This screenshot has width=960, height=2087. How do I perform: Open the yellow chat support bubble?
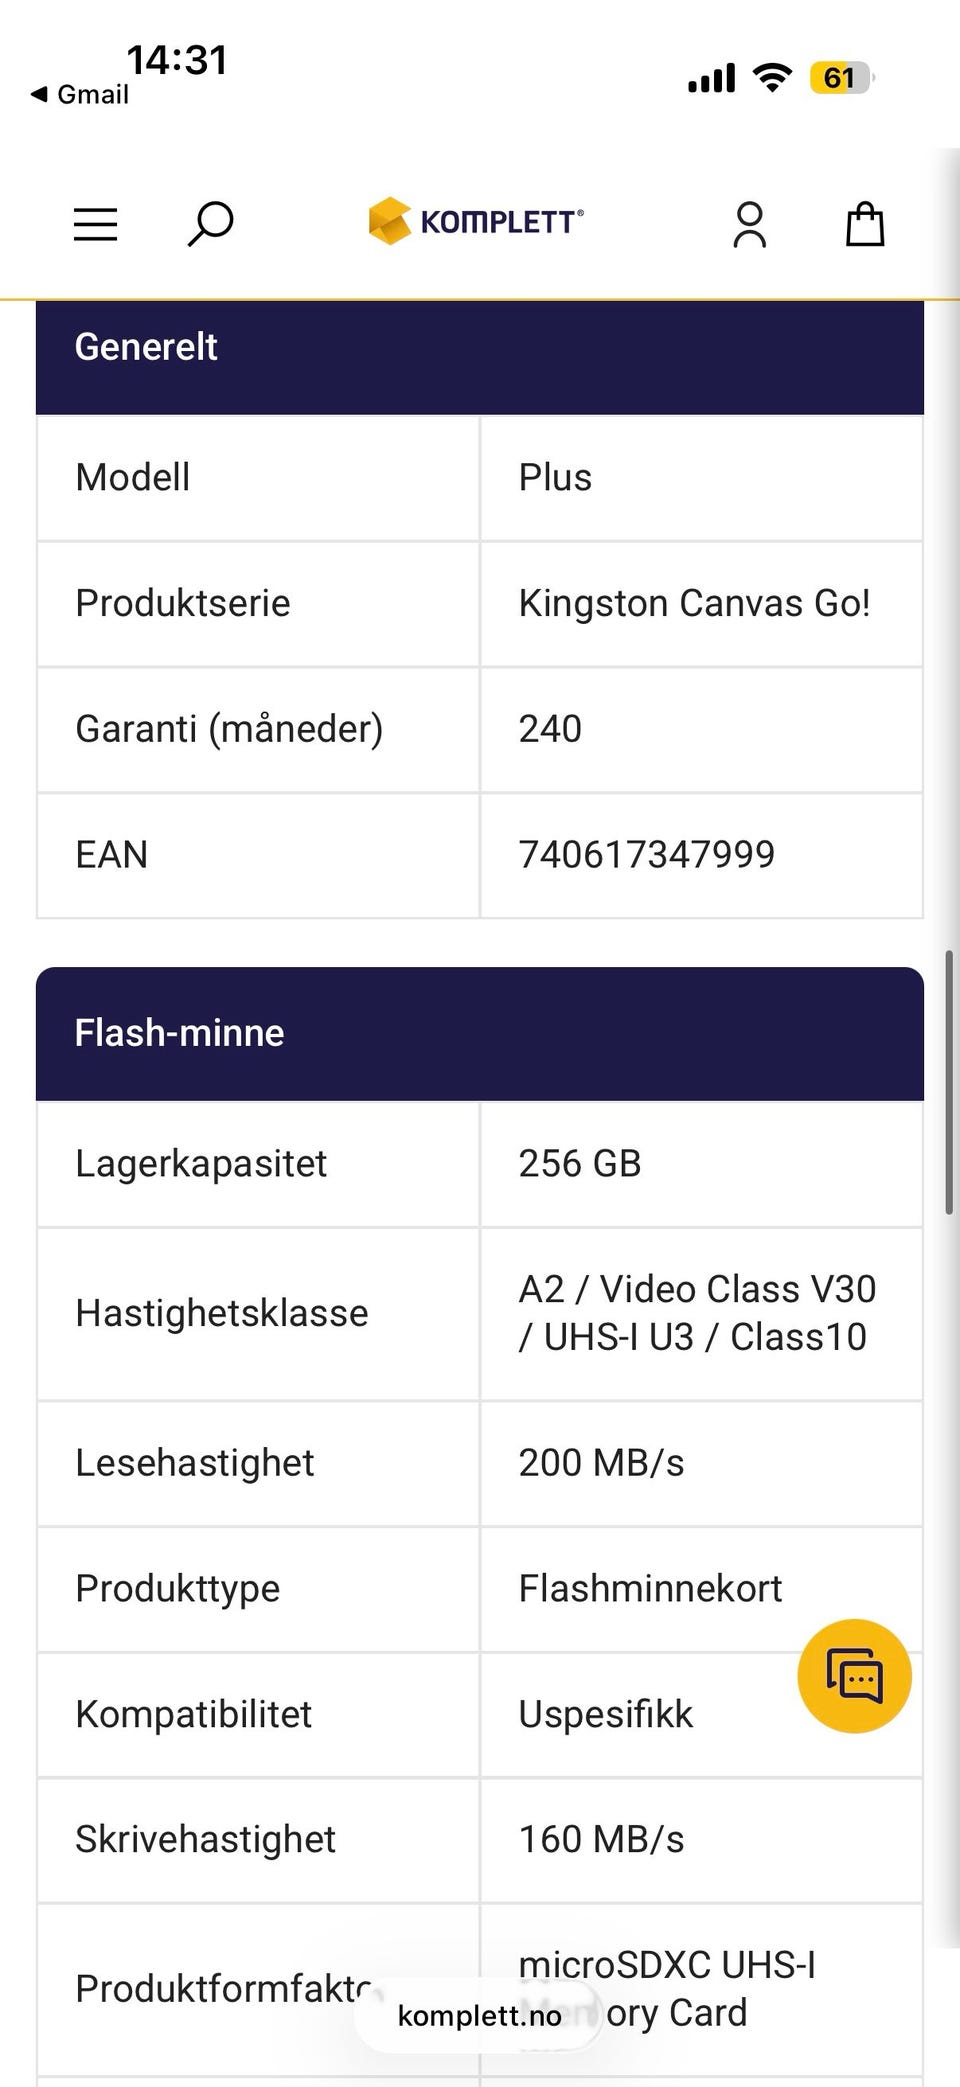(854, 1676)
